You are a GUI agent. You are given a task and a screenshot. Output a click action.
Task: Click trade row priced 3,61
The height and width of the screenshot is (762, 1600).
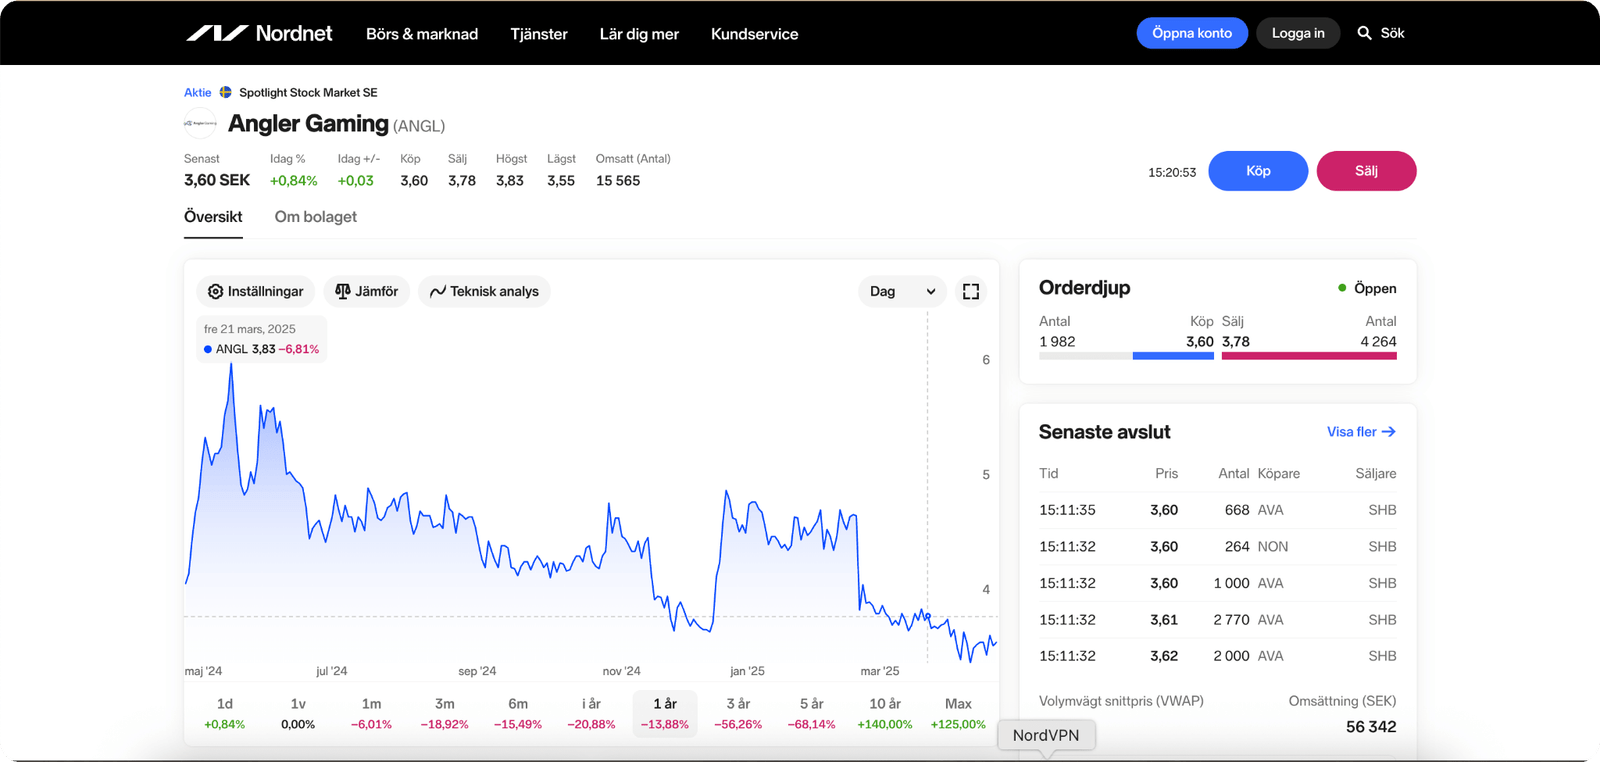(1217, 620)
